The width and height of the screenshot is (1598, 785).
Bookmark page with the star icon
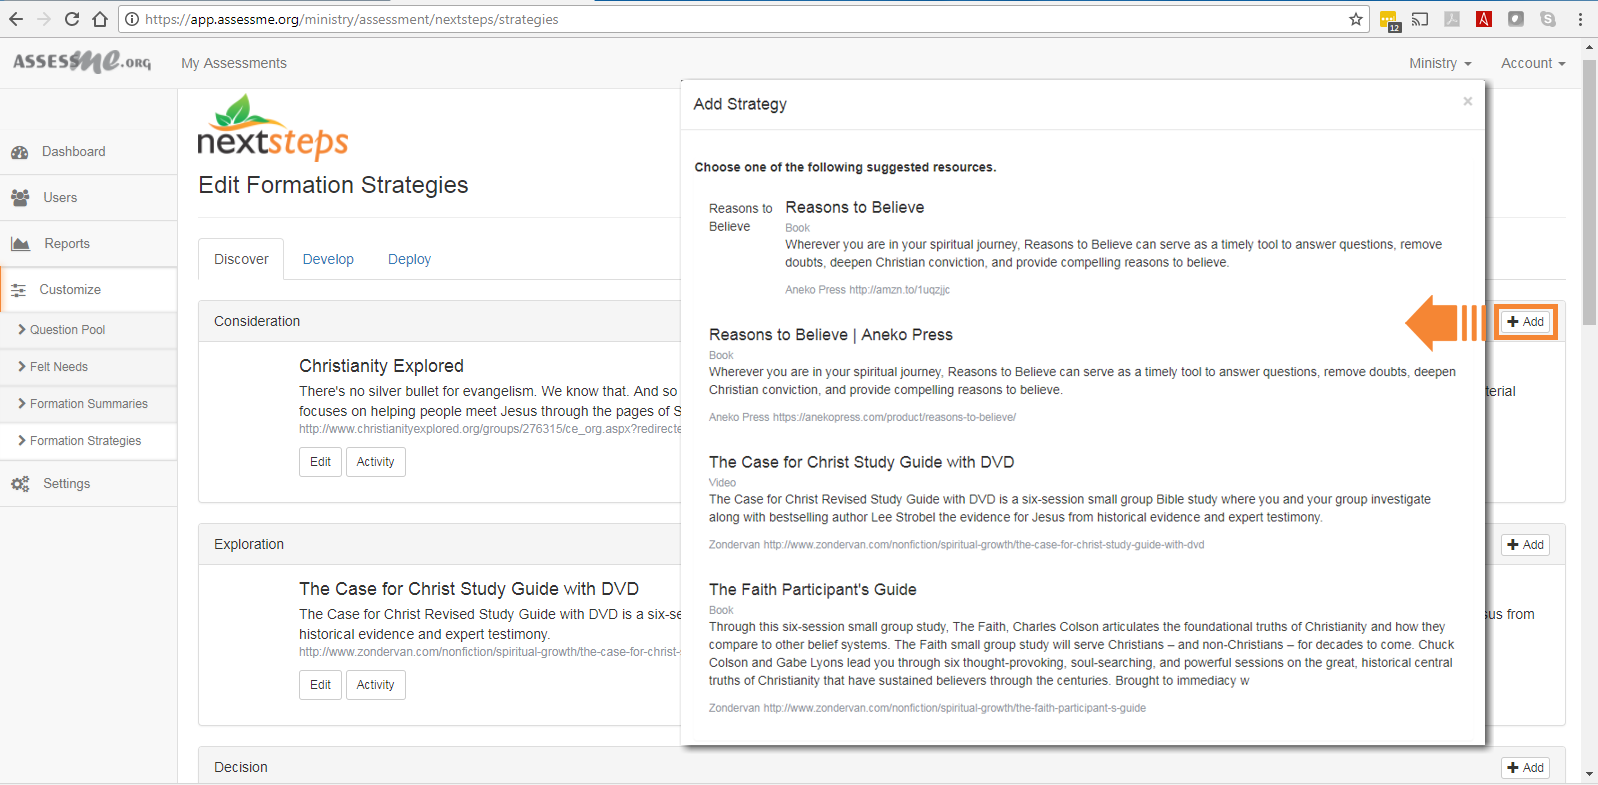click(1356, 19)
